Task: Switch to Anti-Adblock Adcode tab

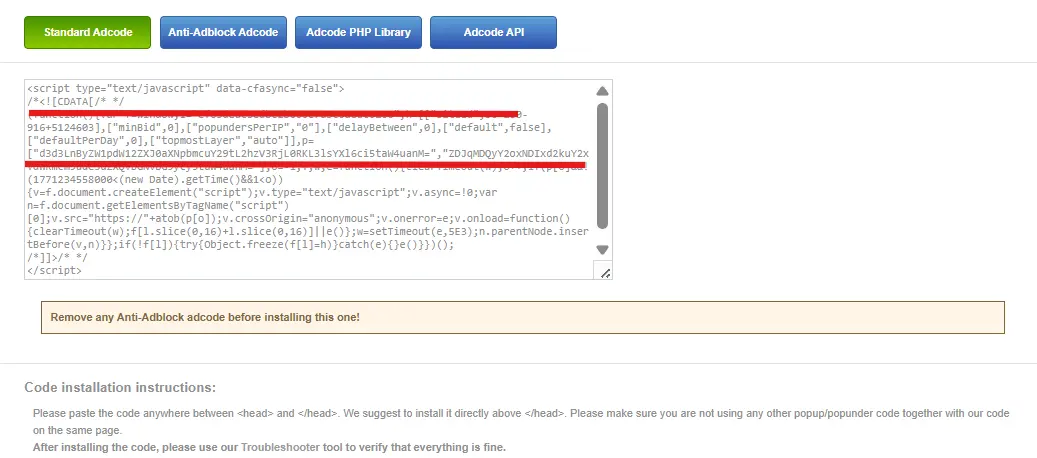Action: pyautogui.click(x=223, y=32)
